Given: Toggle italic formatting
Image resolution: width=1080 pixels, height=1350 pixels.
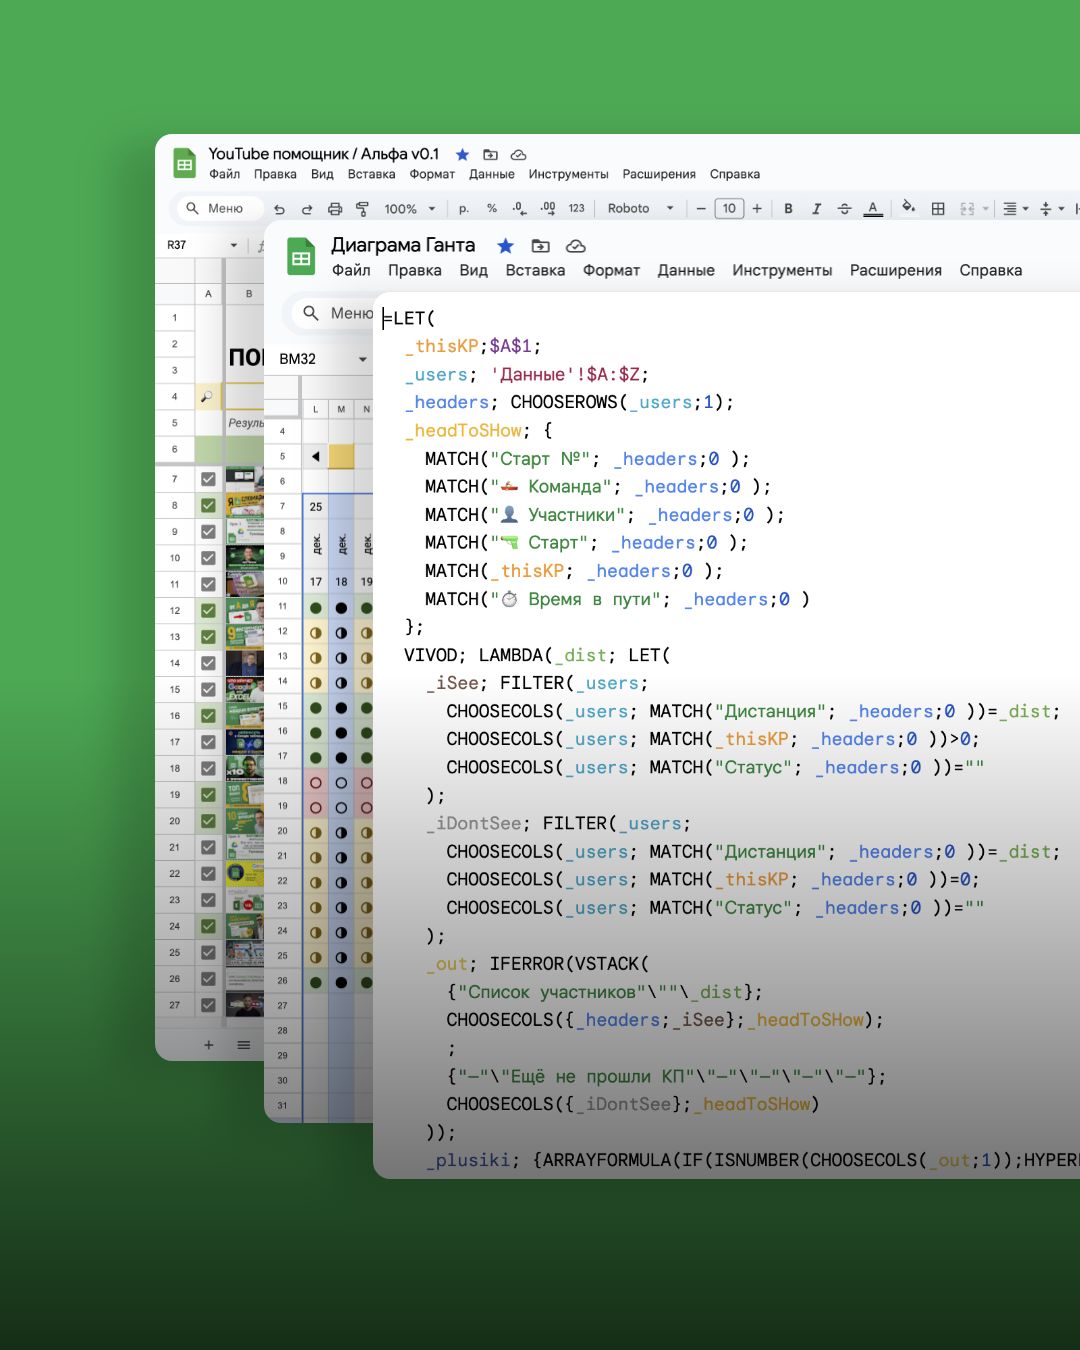Looking at the screenshot, I should pos(816,209).
